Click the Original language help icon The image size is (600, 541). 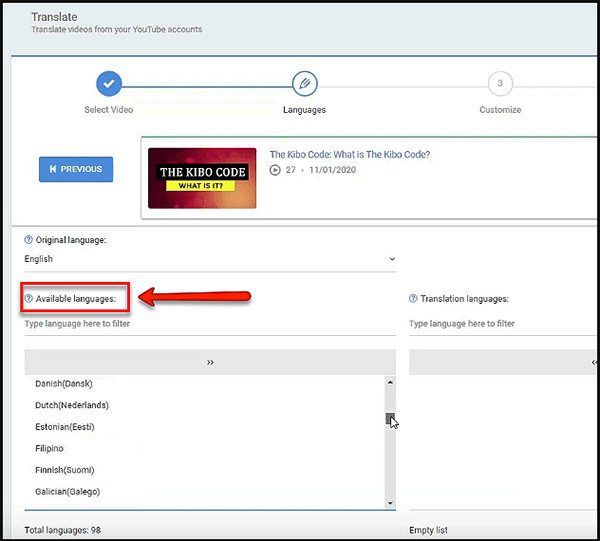pos(29,240)
